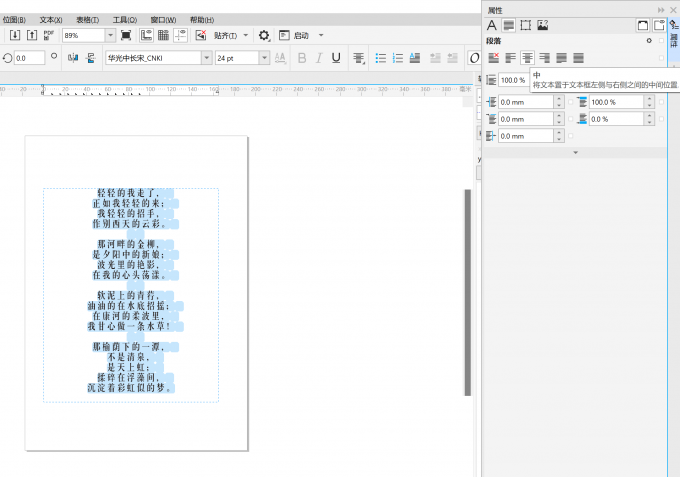
Task: Click the 贴齐 snap button
Action: pos(224,35)
